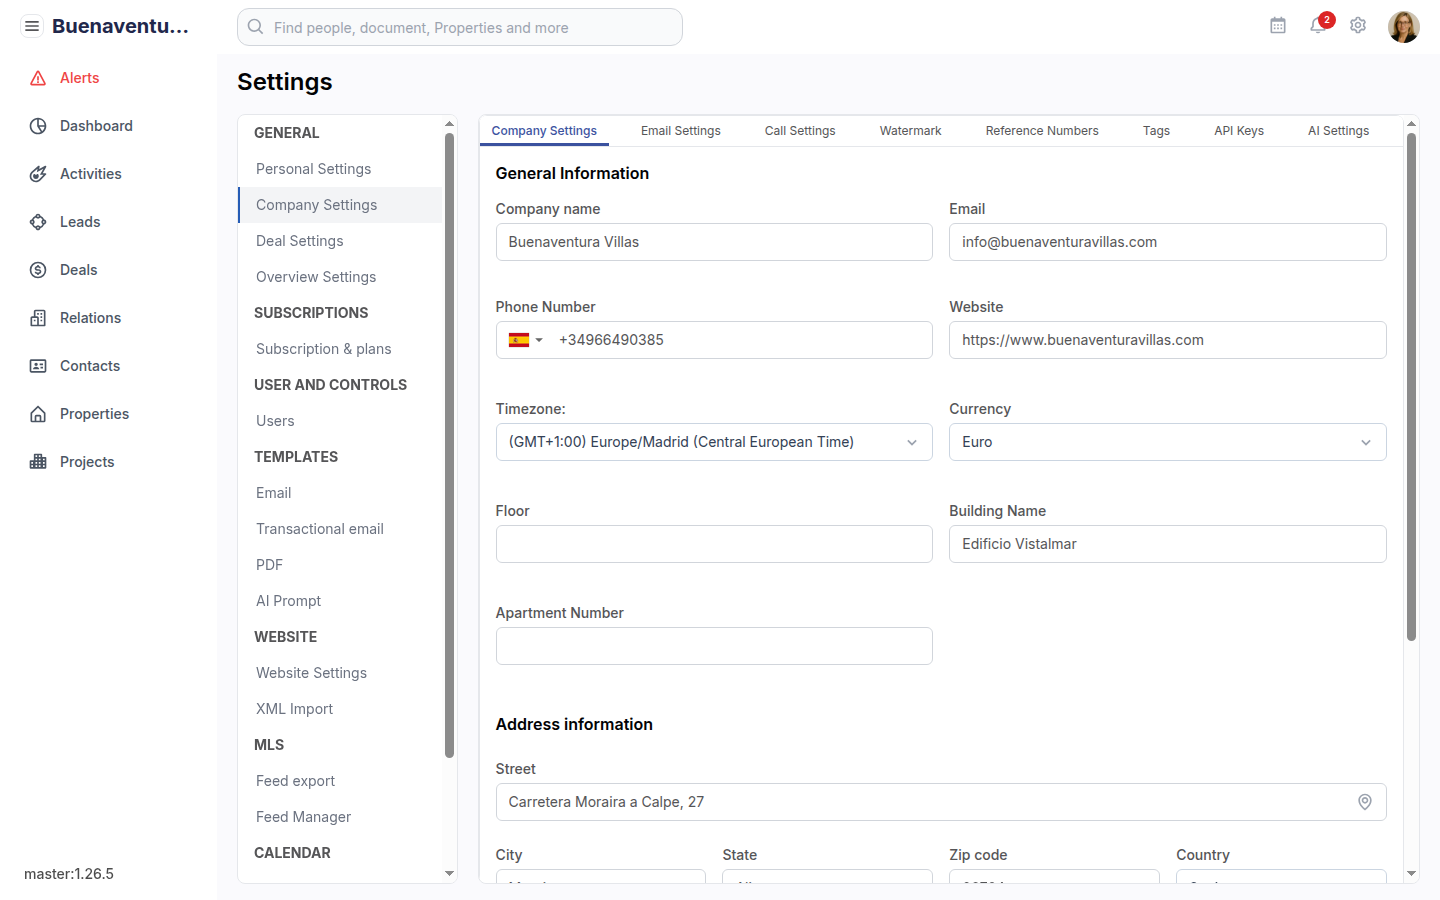Image resolution: width=1440 pixels, height=900 pixels.
Task: Switch to Company Settings tab
Action: point(544,131)
